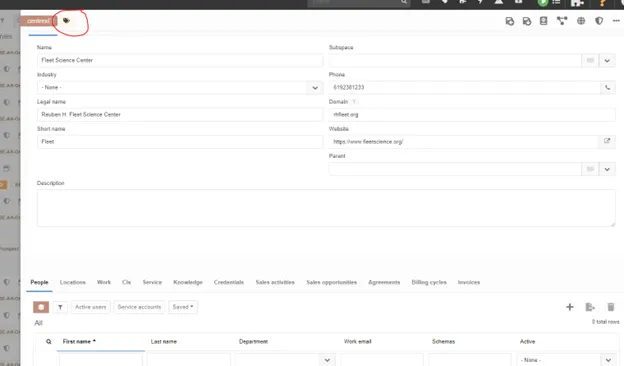Open the Credentials tab
The height and width of the screenshot is (366, 624).
229,282
